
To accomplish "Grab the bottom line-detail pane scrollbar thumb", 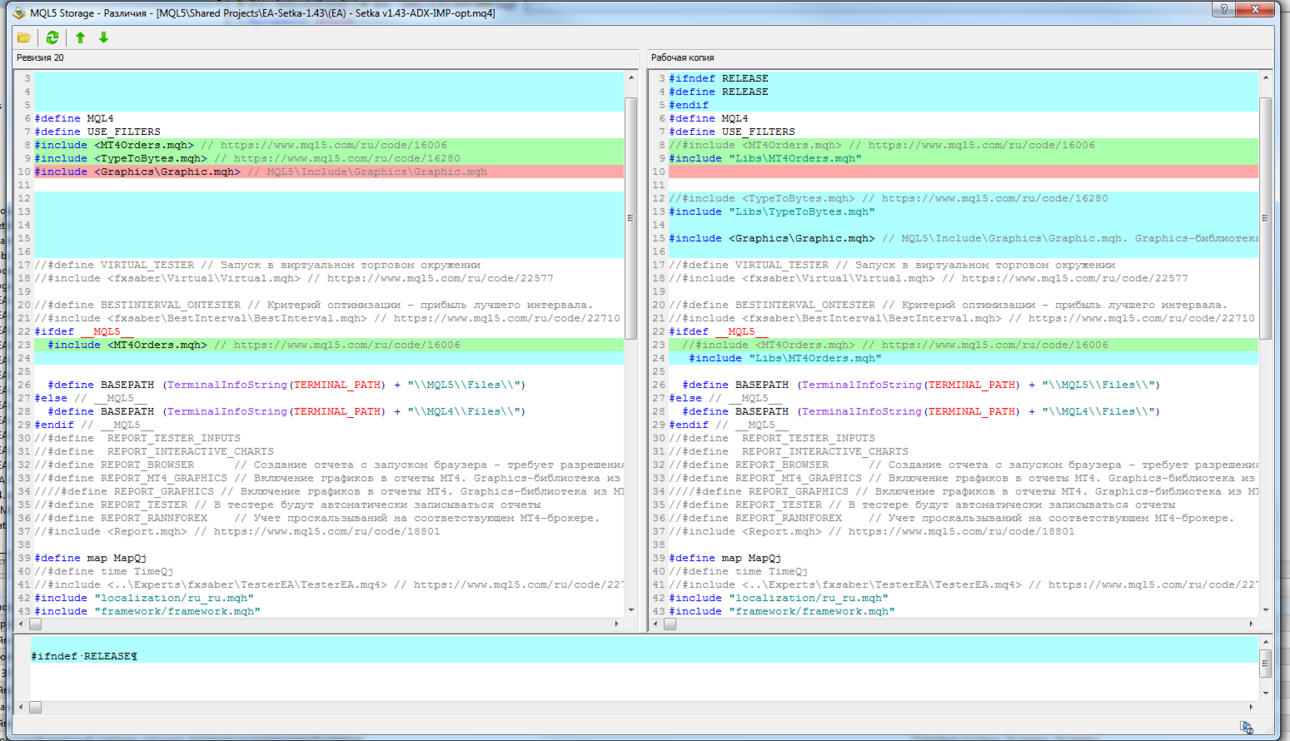I will tap(1266, 663).
